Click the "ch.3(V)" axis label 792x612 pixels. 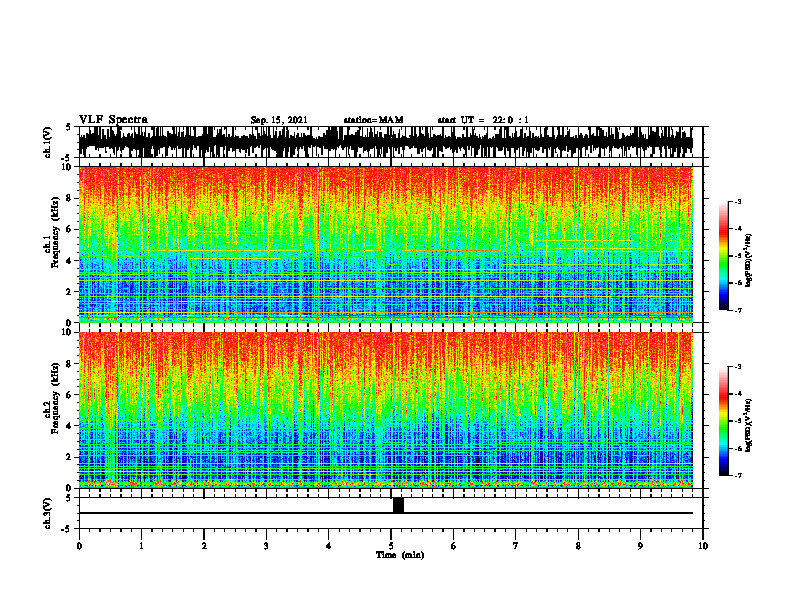point(48,513)
